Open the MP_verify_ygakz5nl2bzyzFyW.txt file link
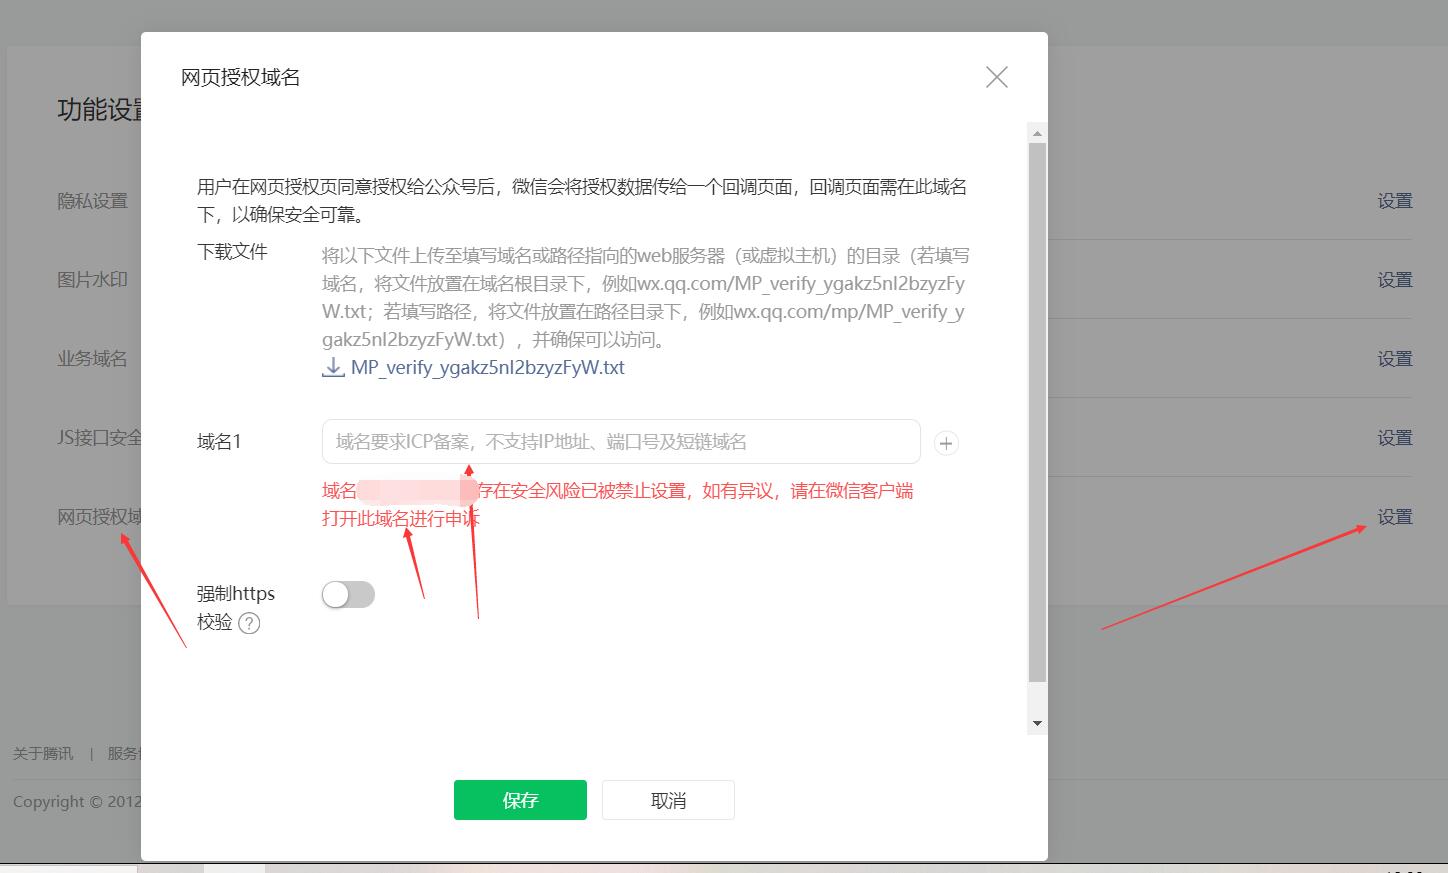Image resolution: width=1448 pixels, height=873 pixels. (487, 367)
